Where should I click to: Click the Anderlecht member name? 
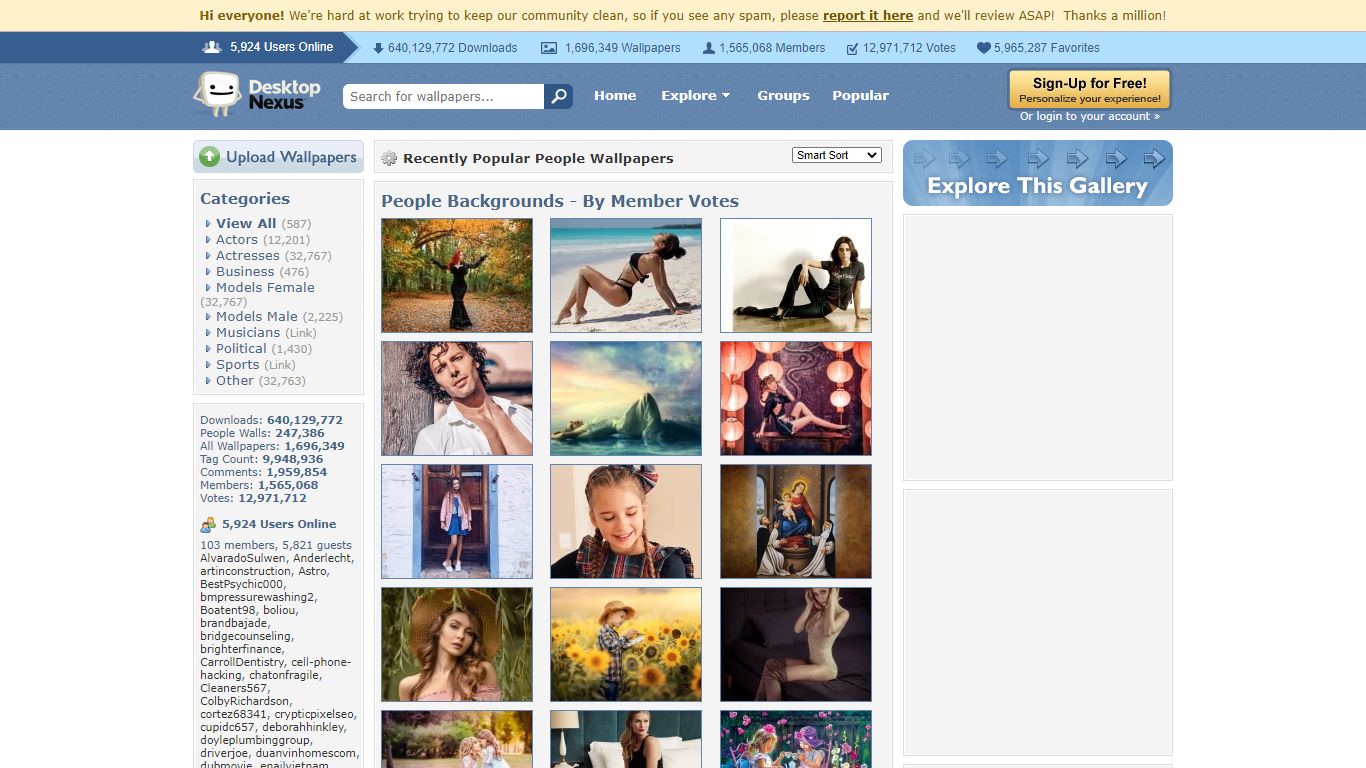click(322, 558)
